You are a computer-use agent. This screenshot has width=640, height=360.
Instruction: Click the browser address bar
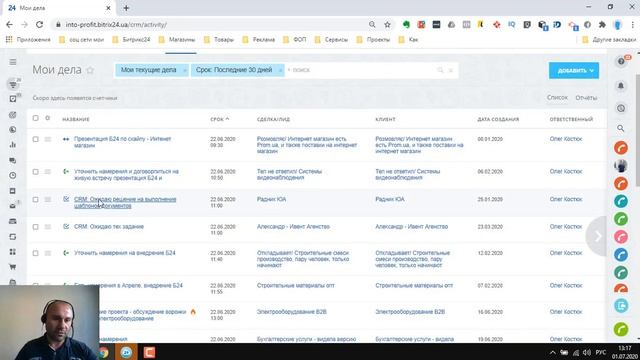coord(212,24)
